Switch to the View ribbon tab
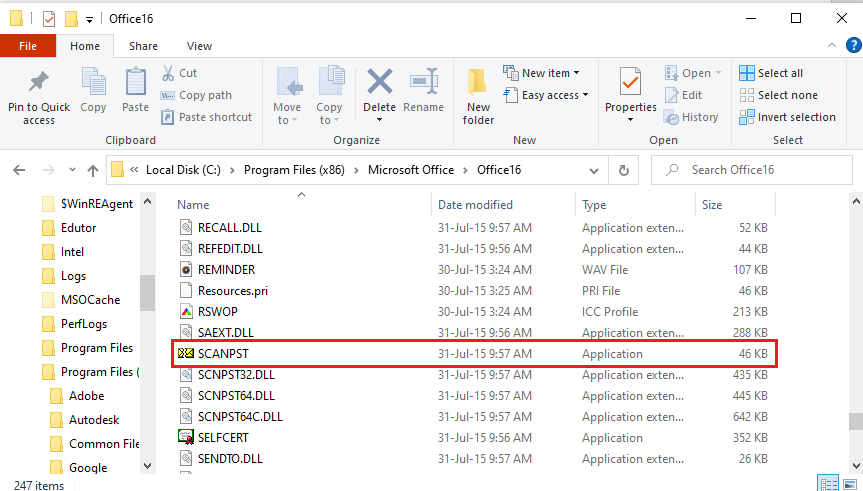Image resolution: width=863 pixels, height=491 pixels. coord(199,46)
